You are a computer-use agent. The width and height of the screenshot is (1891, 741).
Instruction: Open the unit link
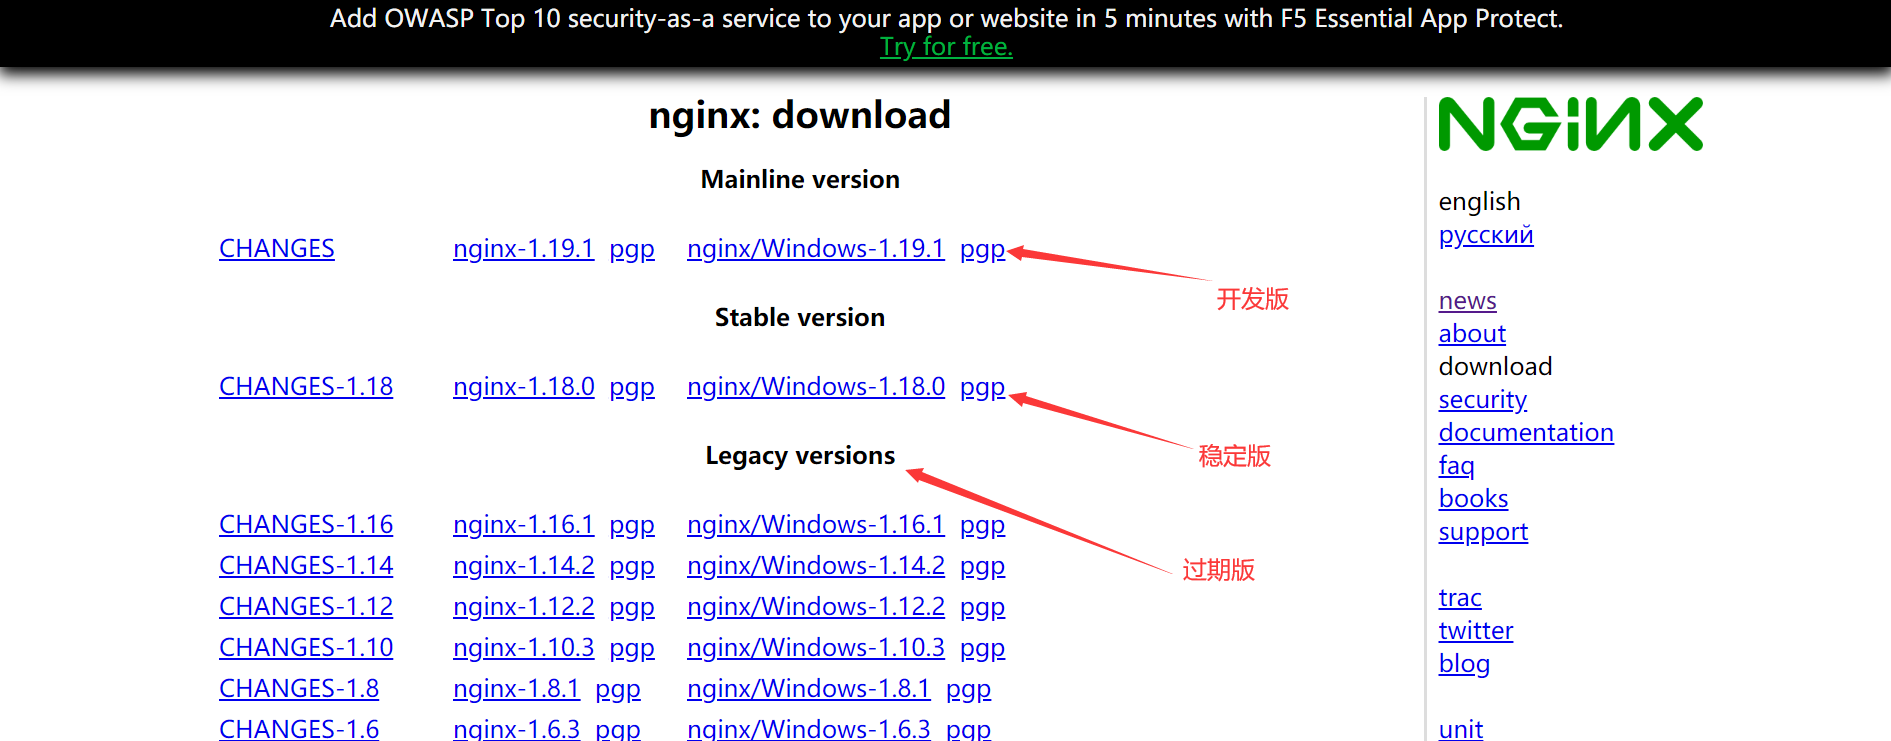coord(1460,729)
